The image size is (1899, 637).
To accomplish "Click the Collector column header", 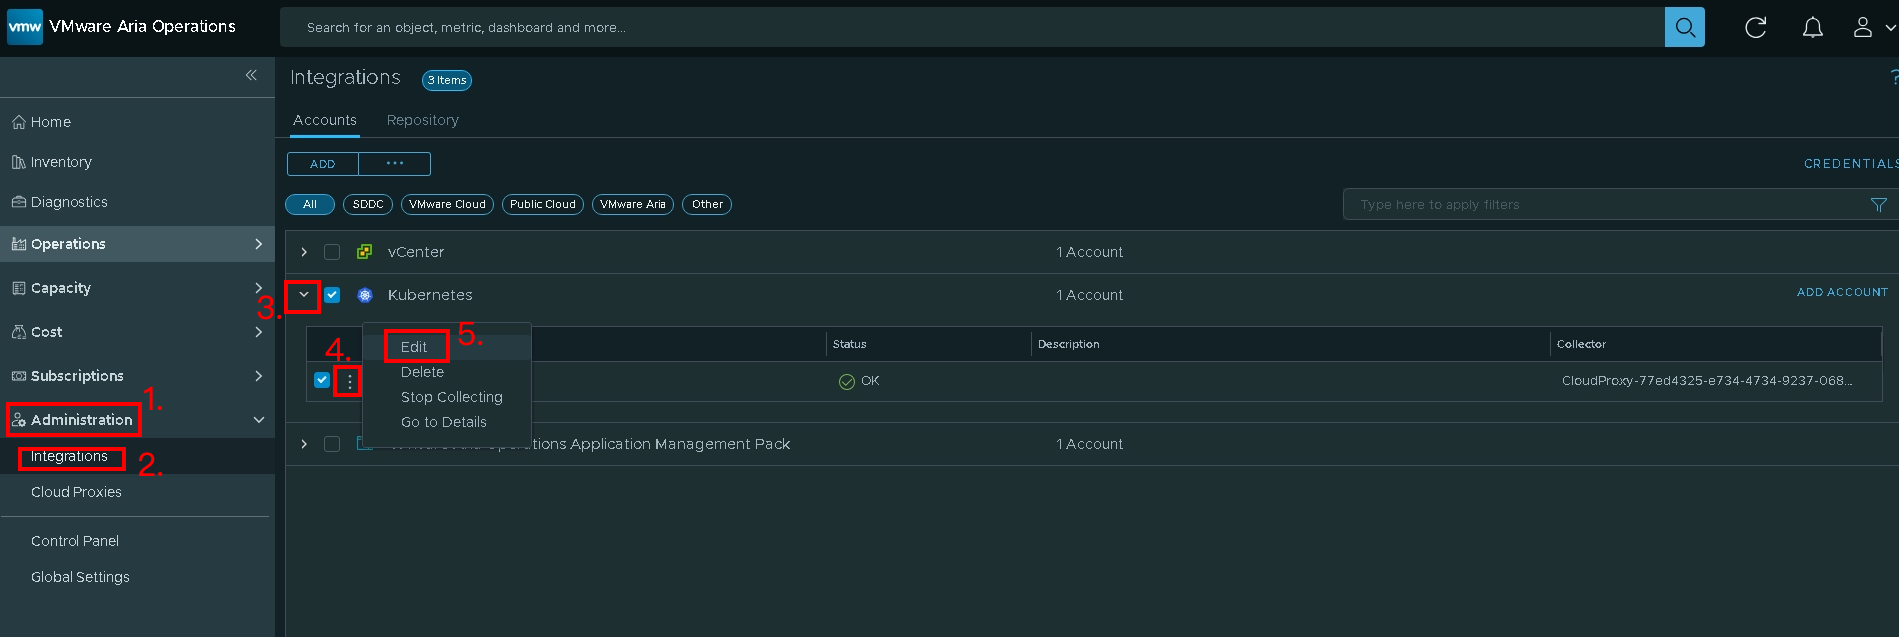I will pyautogui.click(x=1581, y=344).
